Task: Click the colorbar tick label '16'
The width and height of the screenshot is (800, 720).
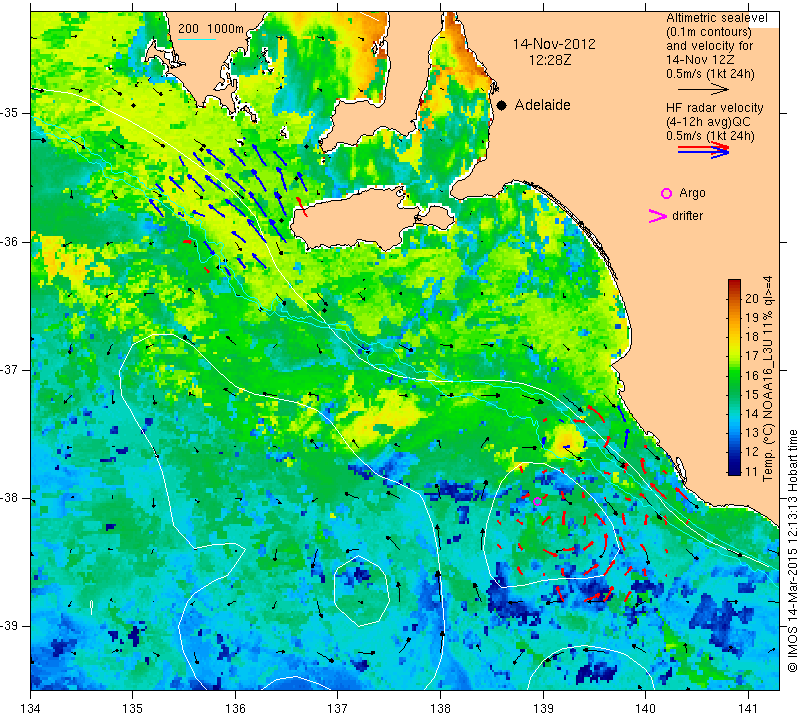Action: pyautogui.click(x=752, y=376)
